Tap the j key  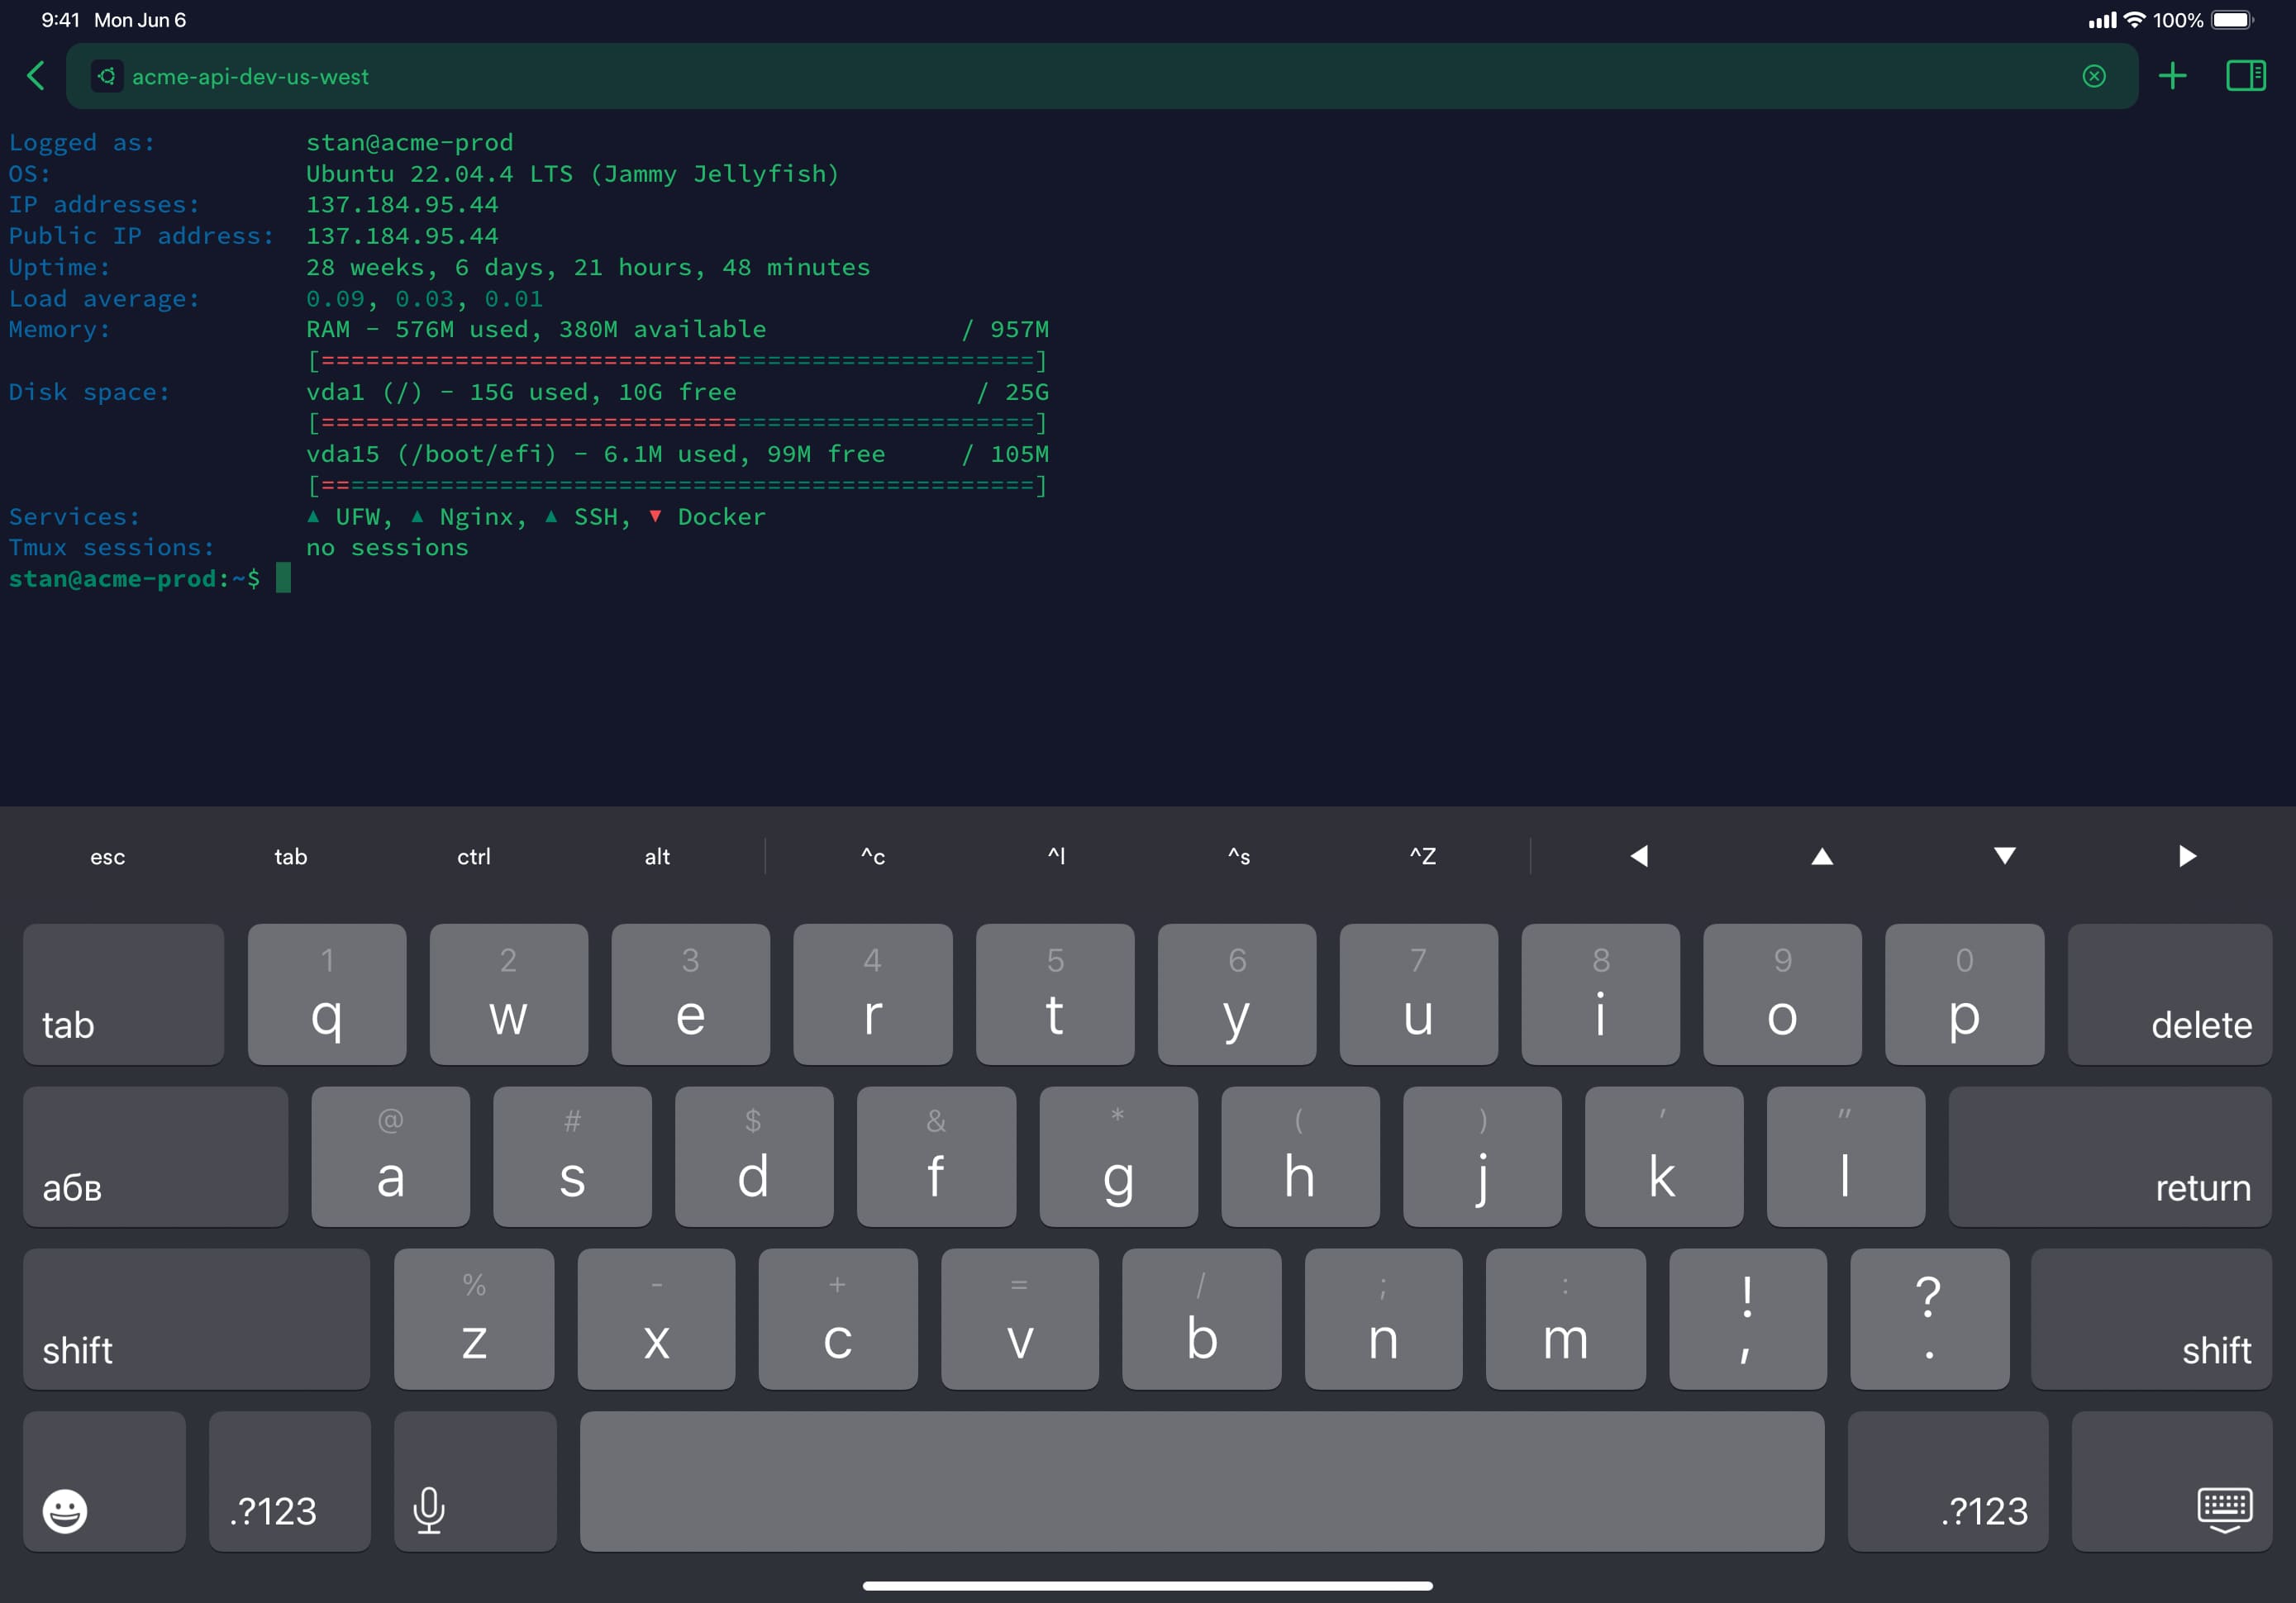pos(1483,1157)
